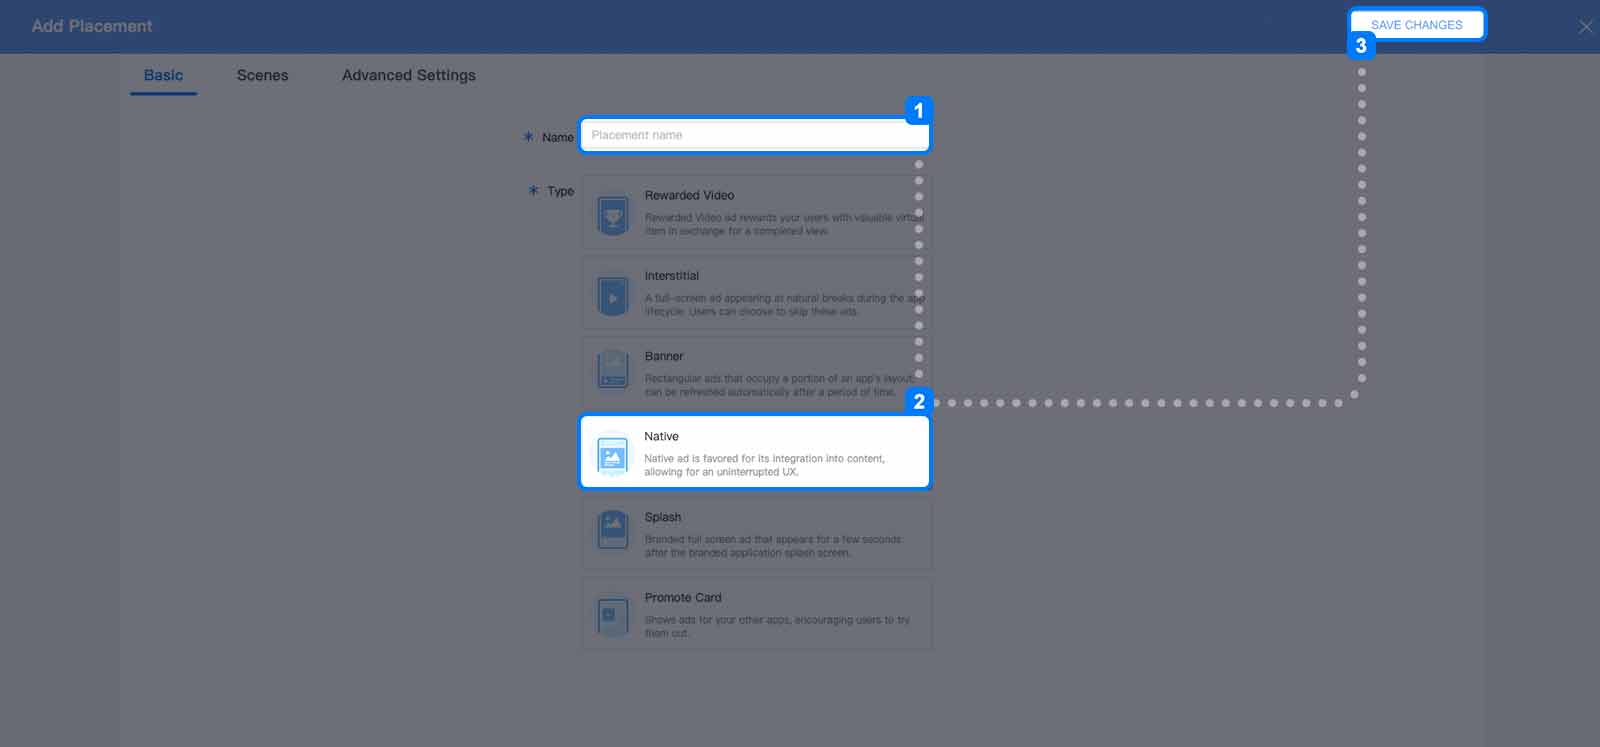Choose Native placement type

point(755,452)
